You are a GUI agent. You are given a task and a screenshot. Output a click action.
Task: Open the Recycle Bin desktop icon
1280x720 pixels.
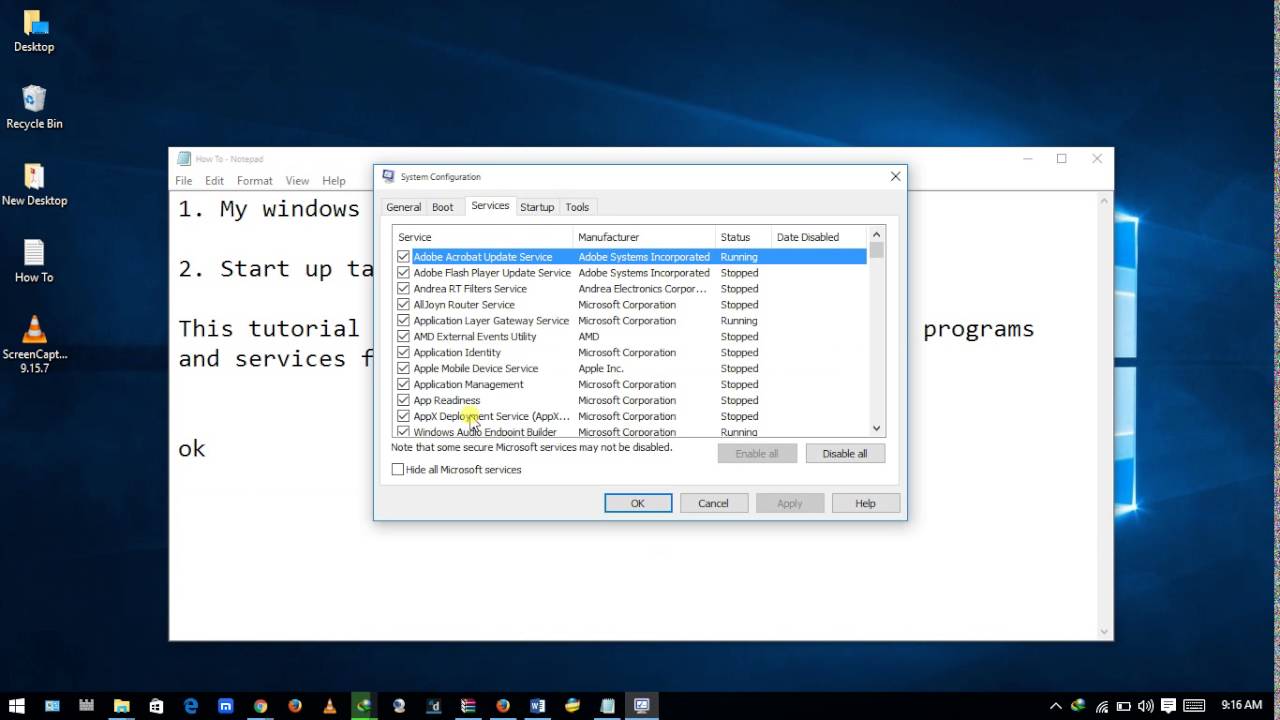(34, 107)
